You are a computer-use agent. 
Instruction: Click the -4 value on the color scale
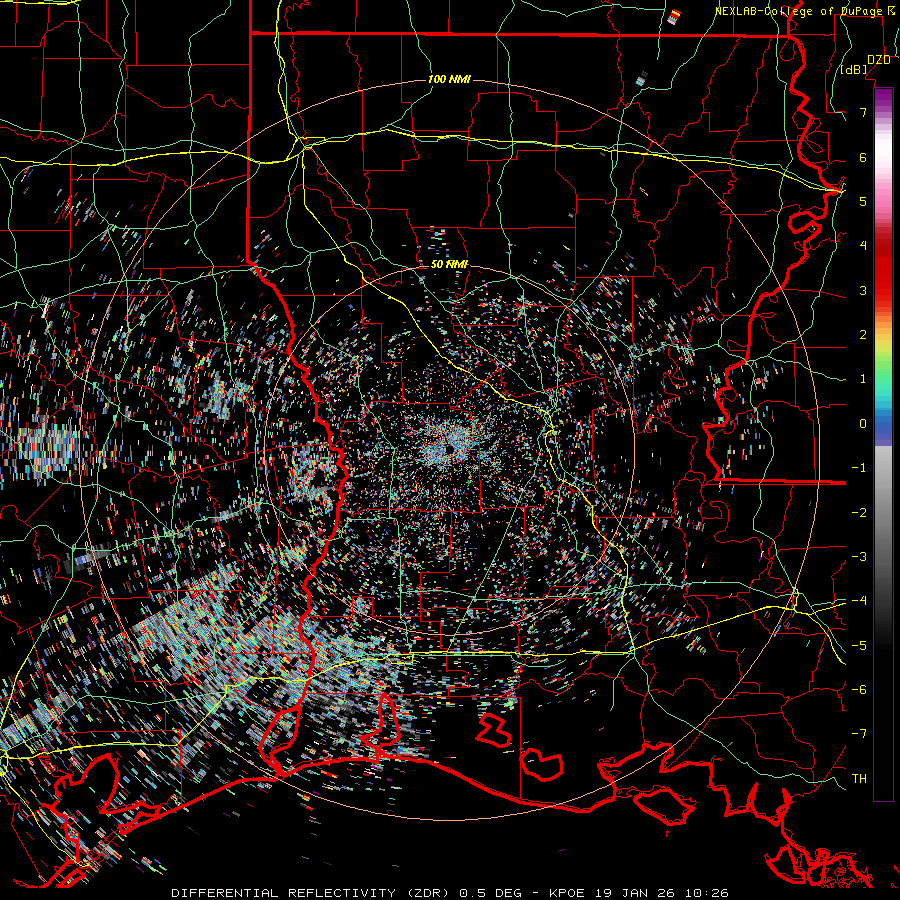[859, 601]
